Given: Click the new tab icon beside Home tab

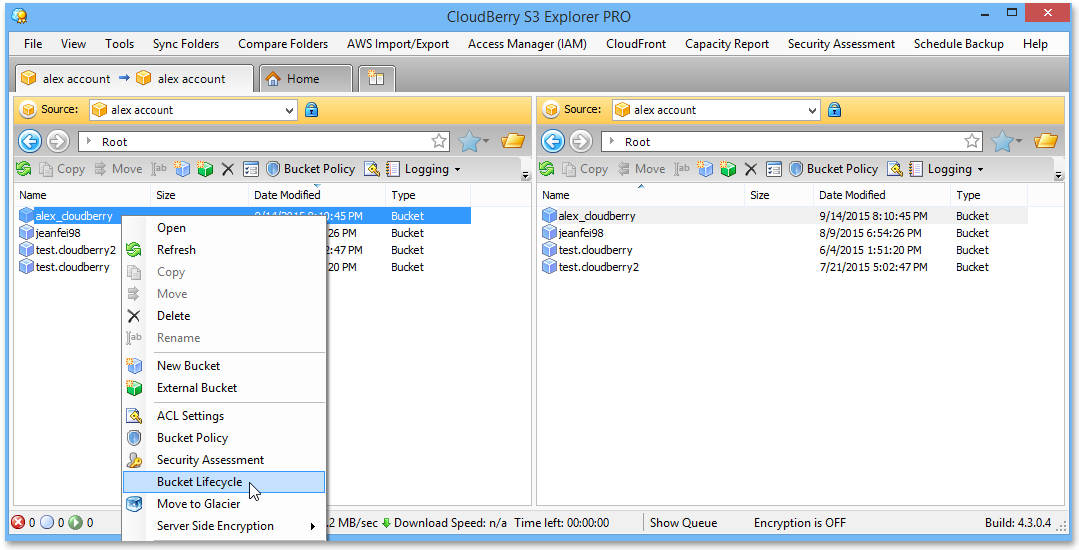Looking at the screenshot, I should (376, 78).
